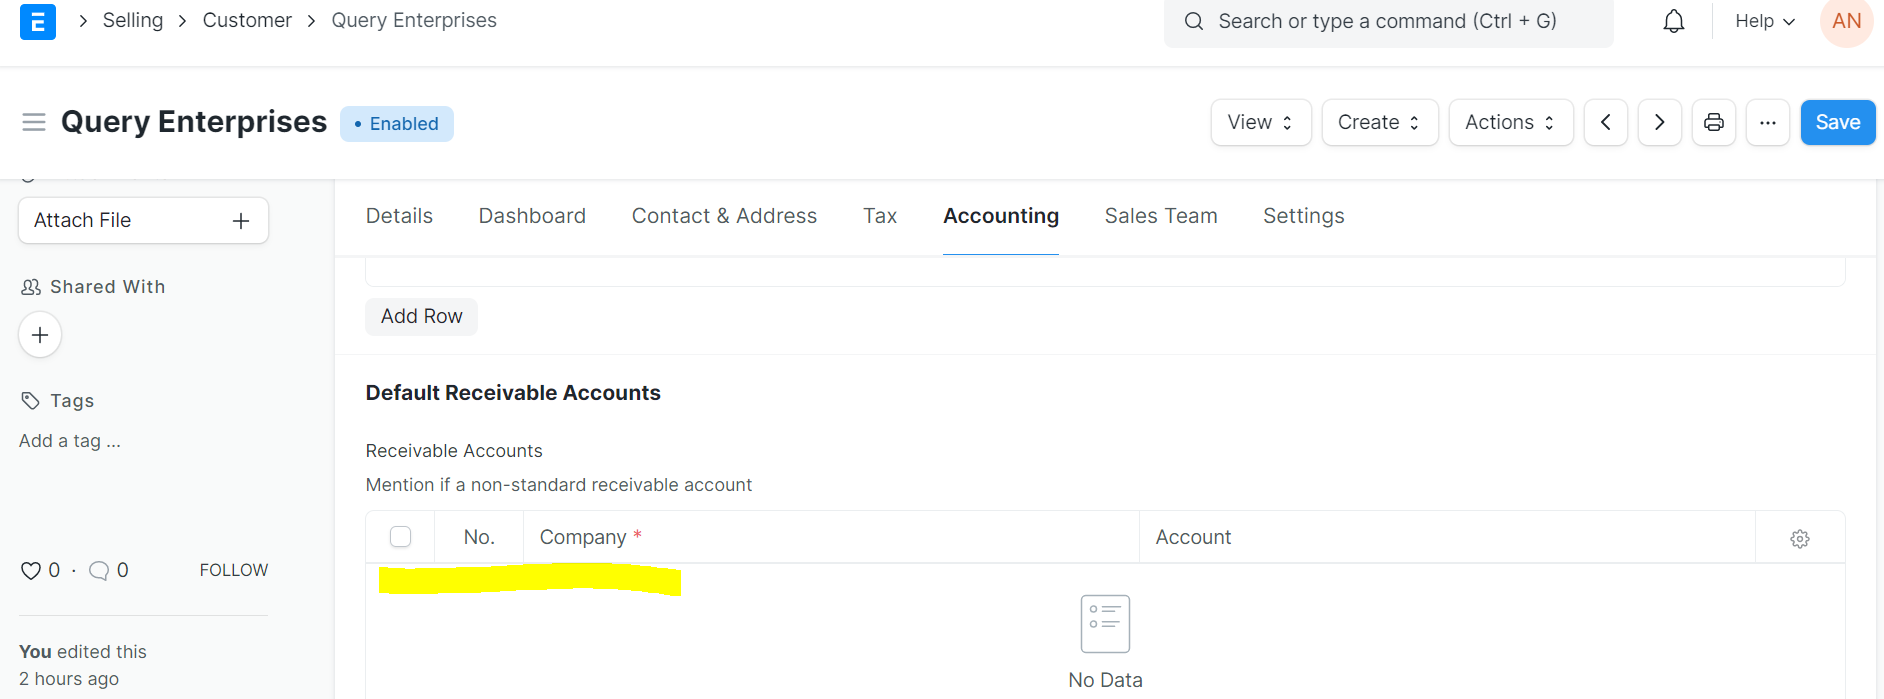Click the Enabled status badge

point(396,123)
